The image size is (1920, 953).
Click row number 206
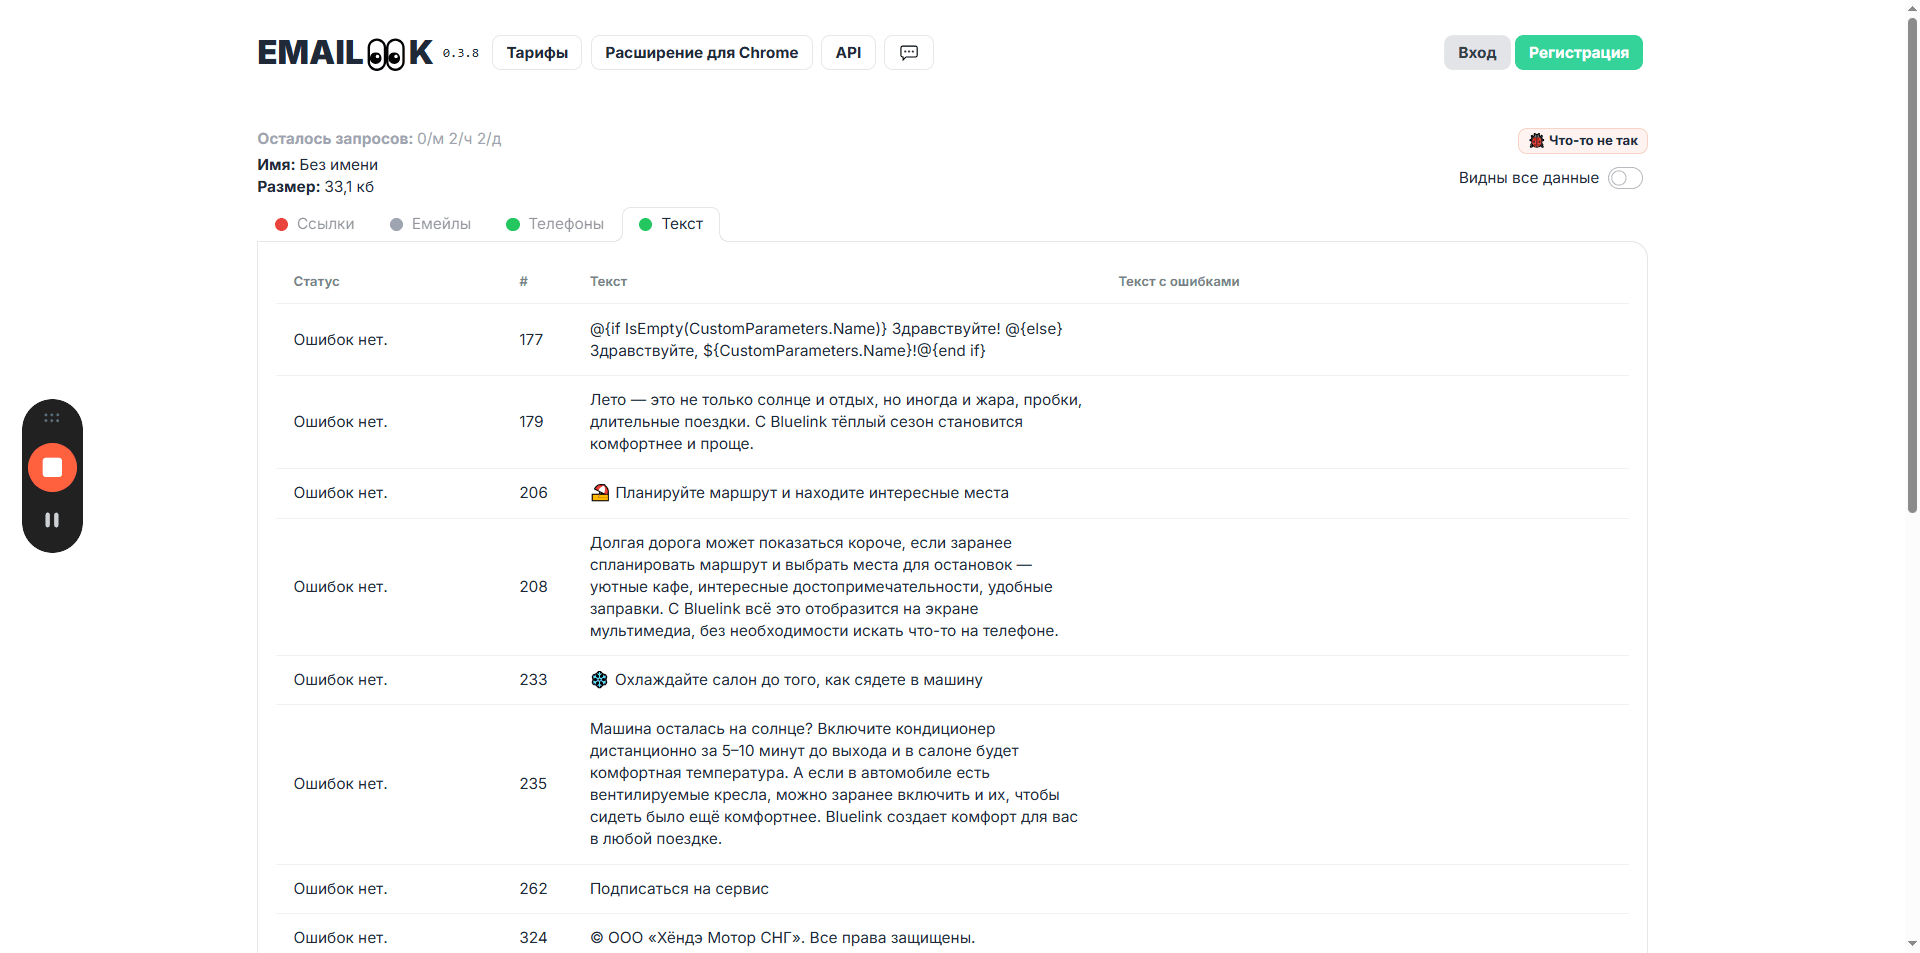click(x=533, y=493)
